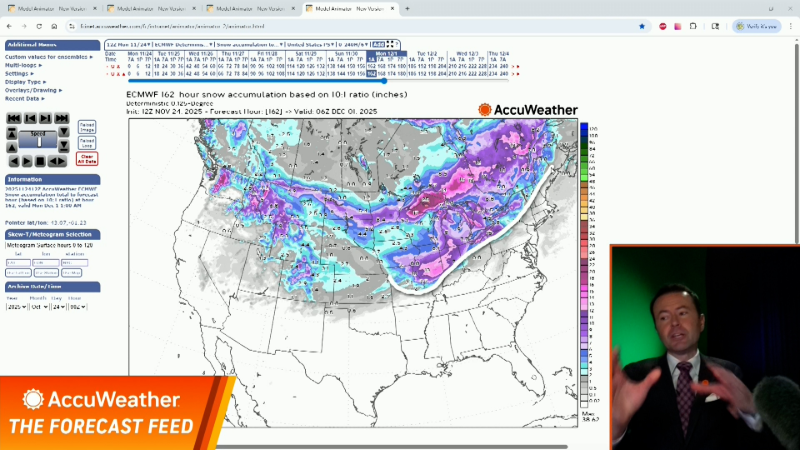
Task: Click the Reload Loop button
Action: [87, 143]
